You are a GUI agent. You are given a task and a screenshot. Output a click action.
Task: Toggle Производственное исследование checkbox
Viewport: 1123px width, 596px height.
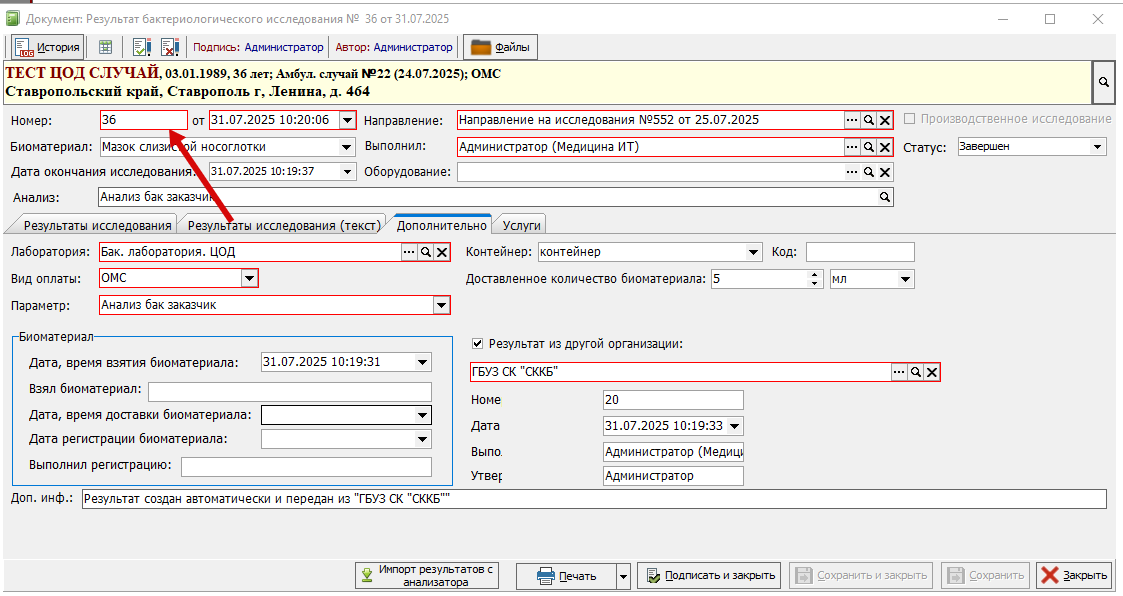pos(910,119)
